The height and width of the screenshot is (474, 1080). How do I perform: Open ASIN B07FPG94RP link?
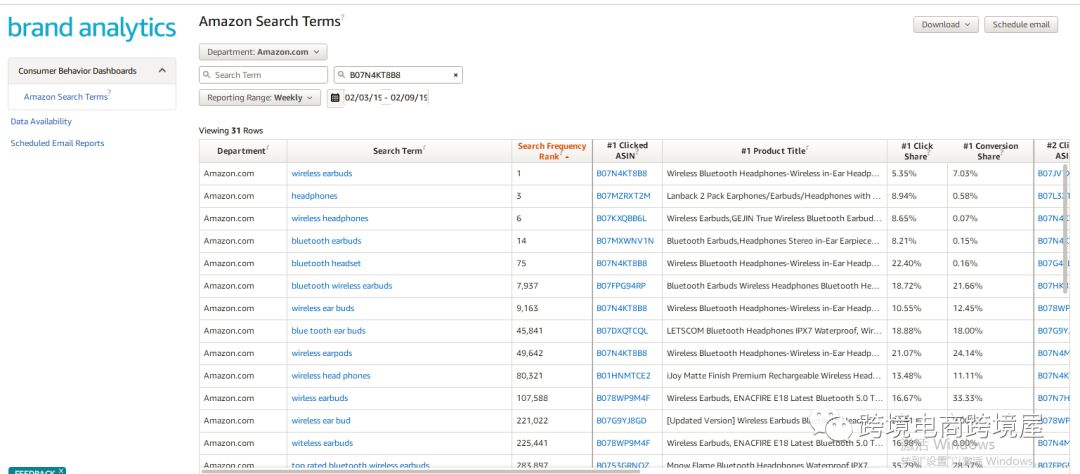pyautogui.click(x=621, y=286)
